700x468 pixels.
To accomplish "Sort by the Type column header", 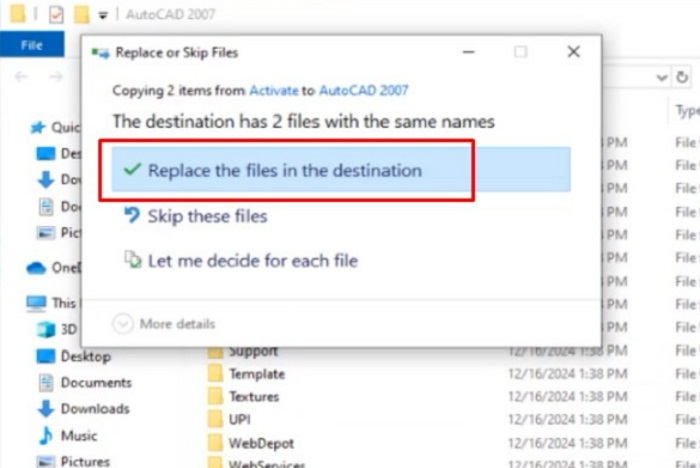I will (687, 111).
